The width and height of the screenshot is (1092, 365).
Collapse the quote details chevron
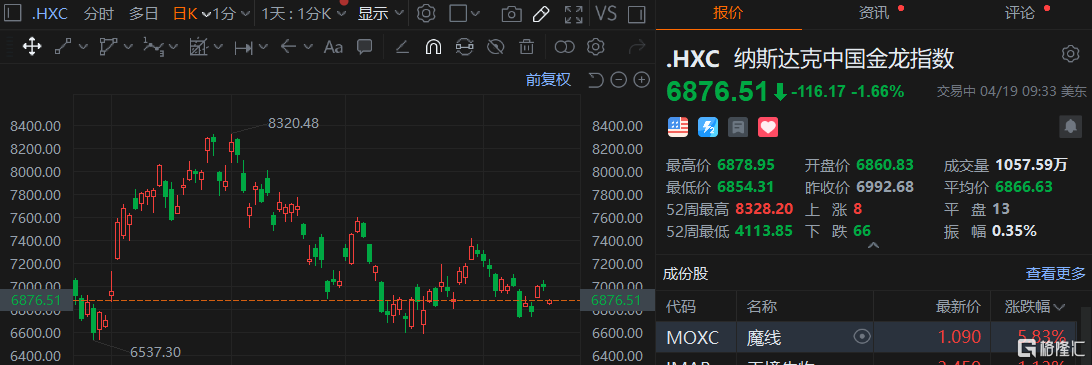tap(873, 246)
